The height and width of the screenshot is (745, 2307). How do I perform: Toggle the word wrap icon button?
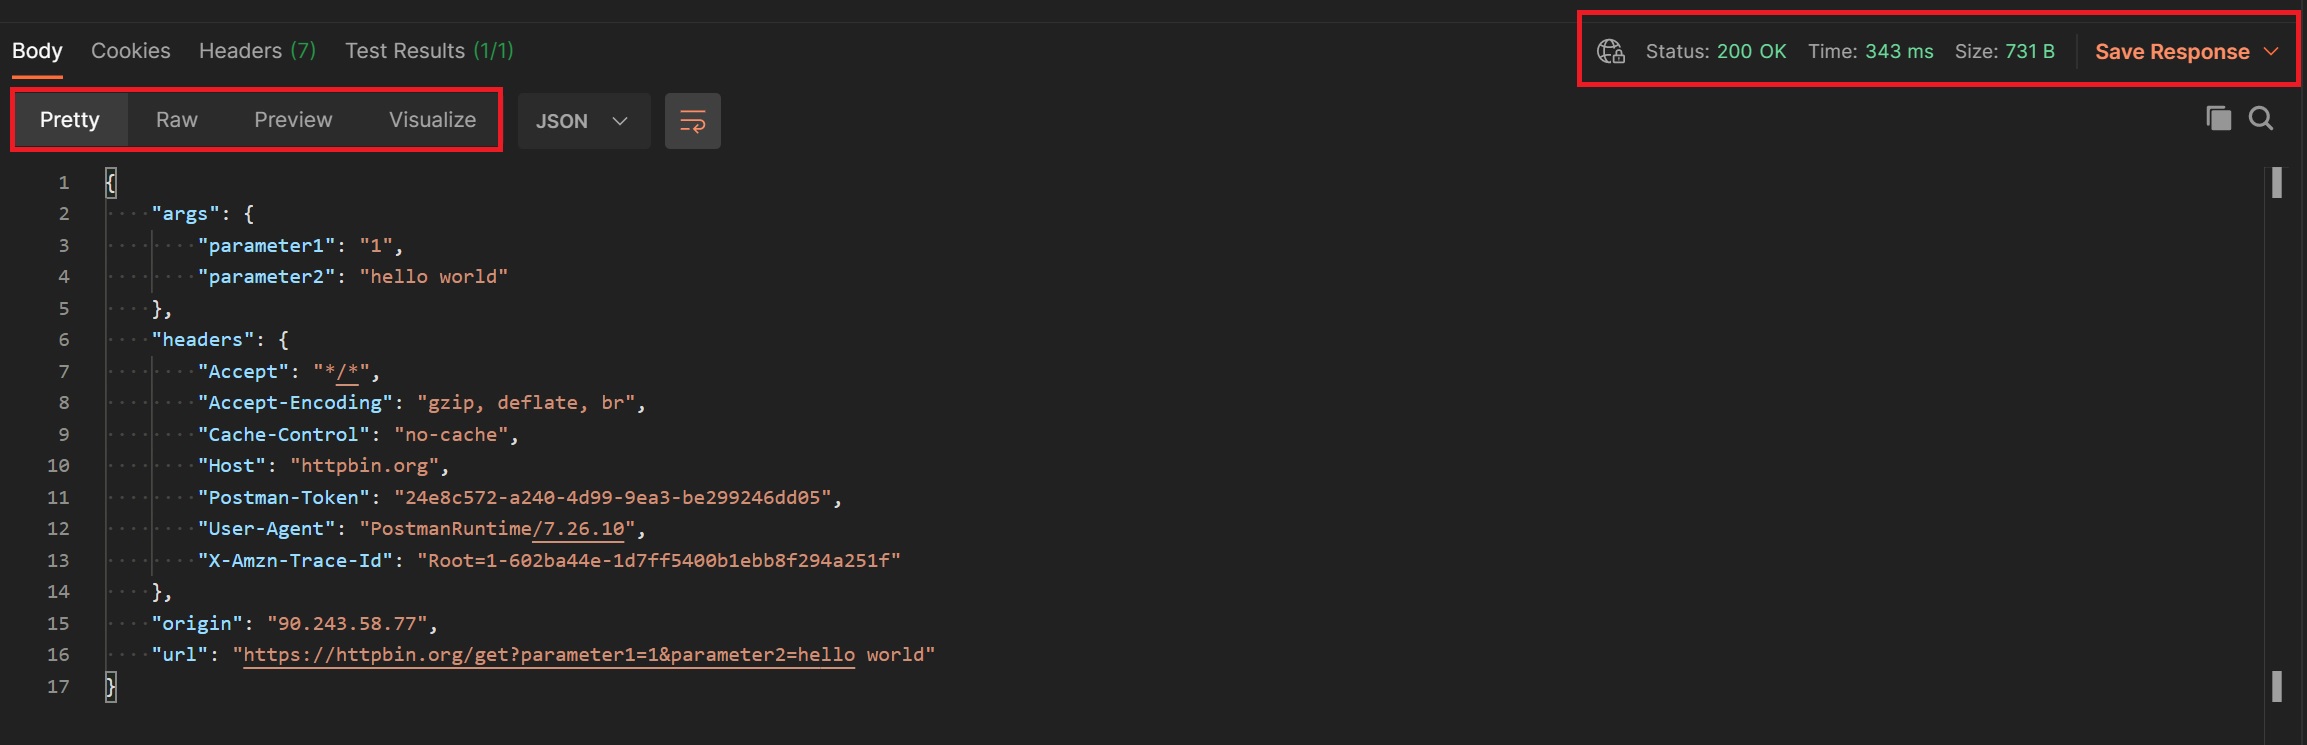(x=692, y=121)
